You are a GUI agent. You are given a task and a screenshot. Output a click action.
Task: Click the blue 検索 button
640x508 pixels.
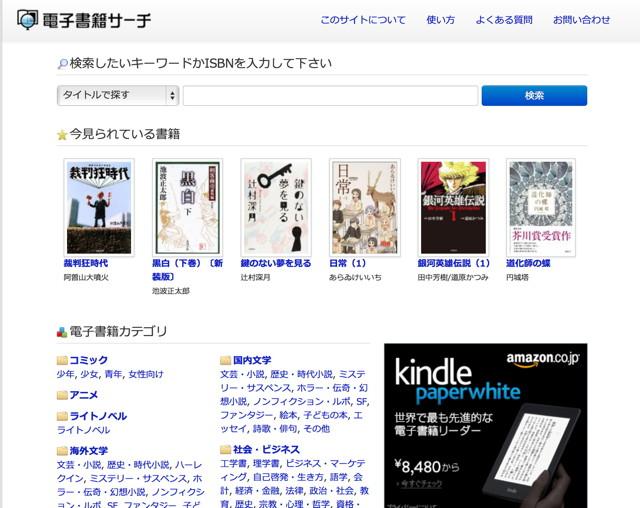(x=534, y=95)
